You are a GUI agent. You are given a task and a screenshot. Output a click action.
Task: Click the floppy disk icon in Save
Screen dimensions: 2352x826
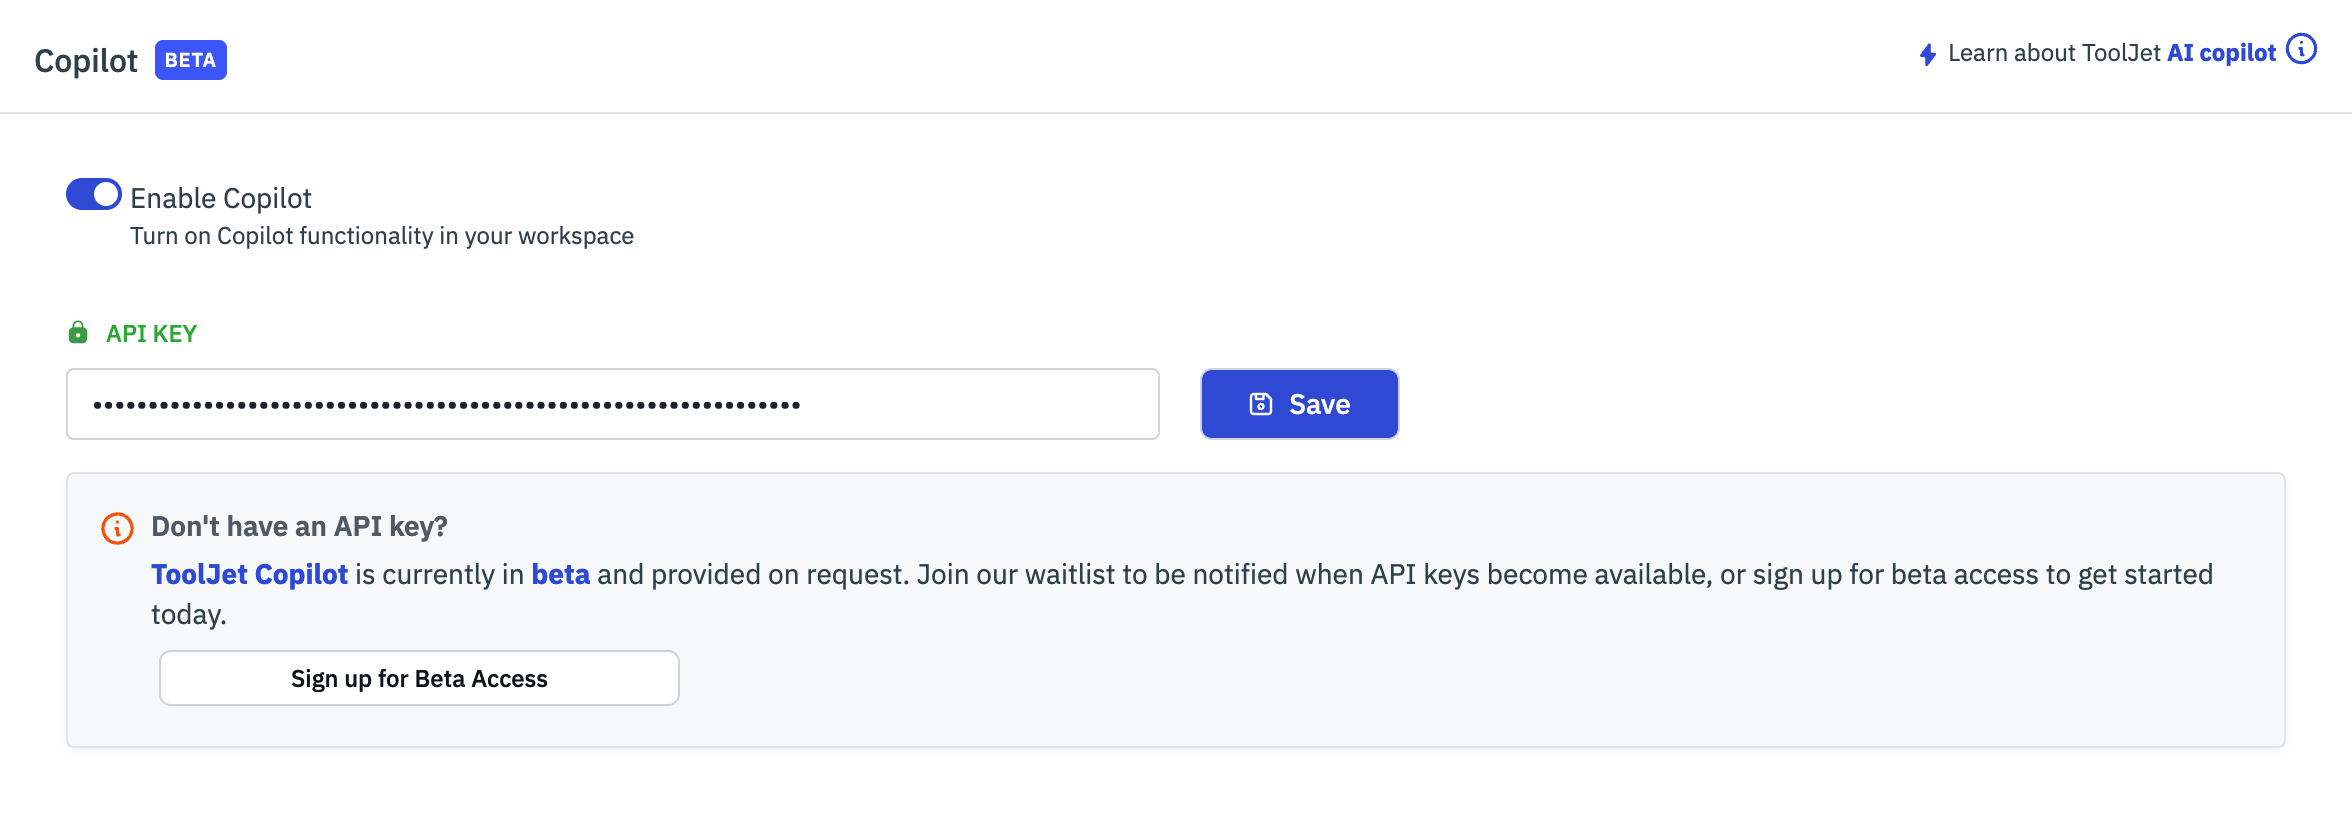(1261, 404)
